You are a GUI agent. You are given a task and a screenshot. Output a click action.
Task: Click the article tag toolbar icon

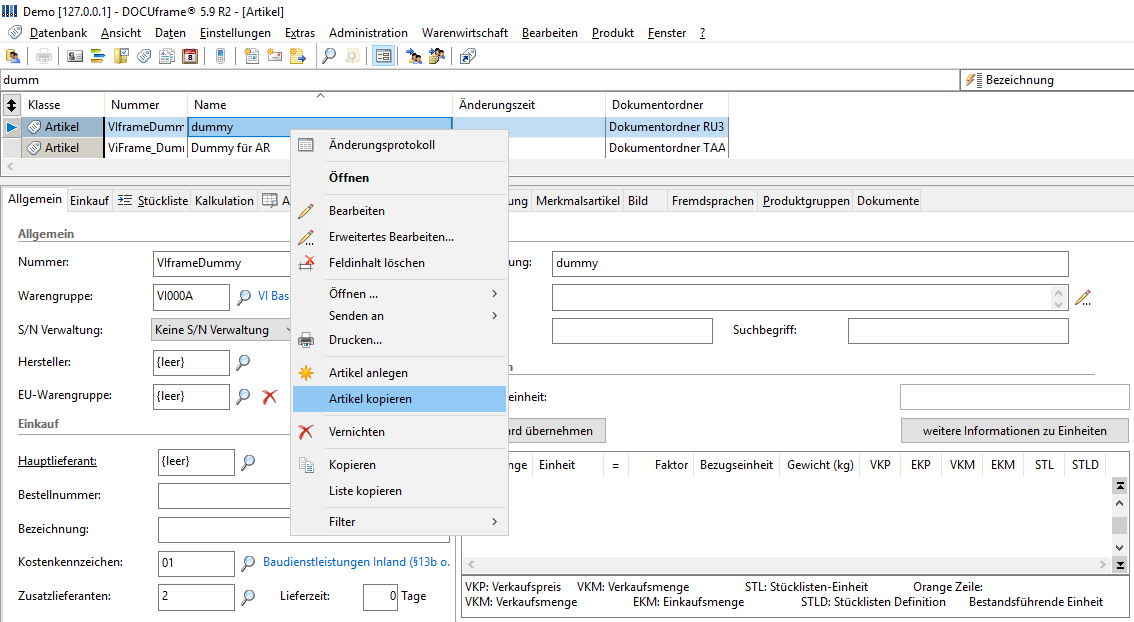(x=144, y=56)
